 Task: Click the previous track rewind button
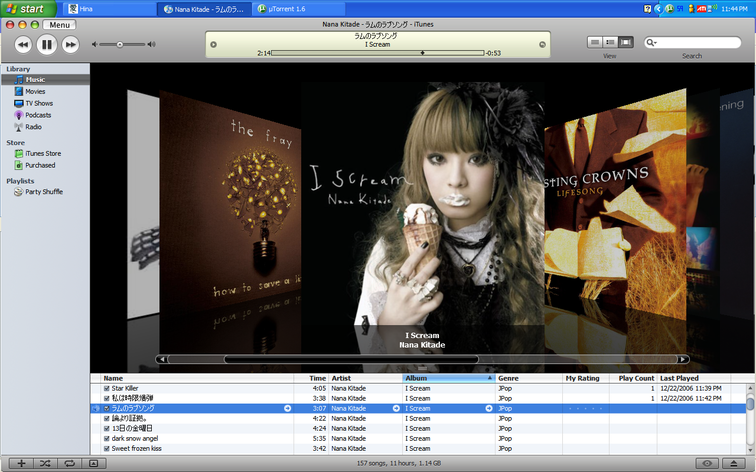(x=23, y=45)
